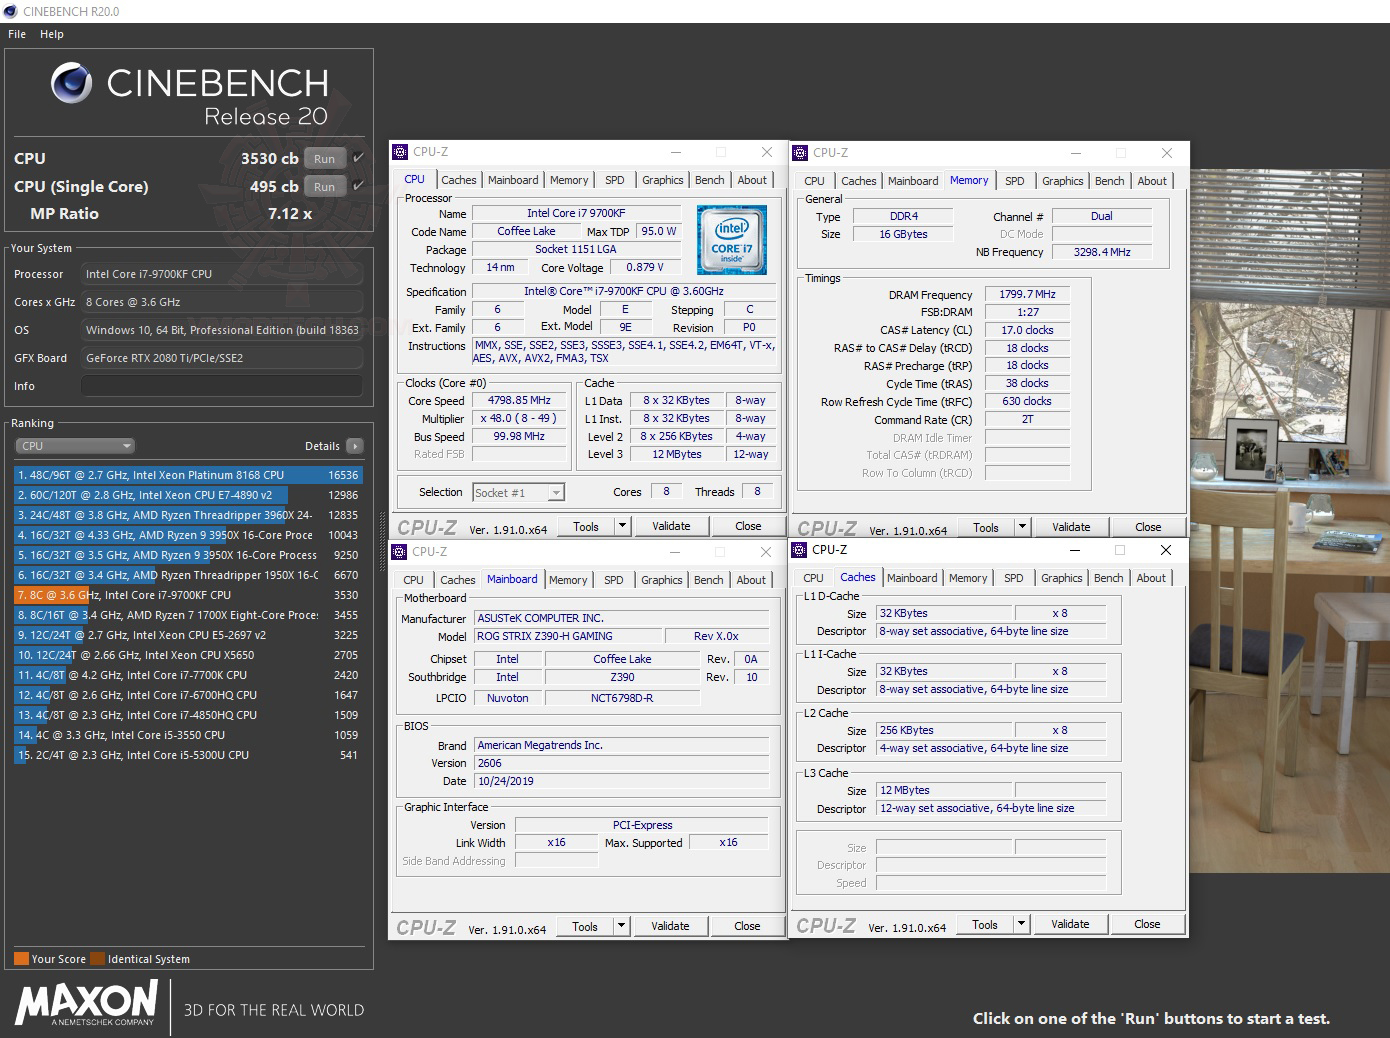
Task: Click NB Frequency value 3298.4 MHz
Action: click(x=1102, y=252)
